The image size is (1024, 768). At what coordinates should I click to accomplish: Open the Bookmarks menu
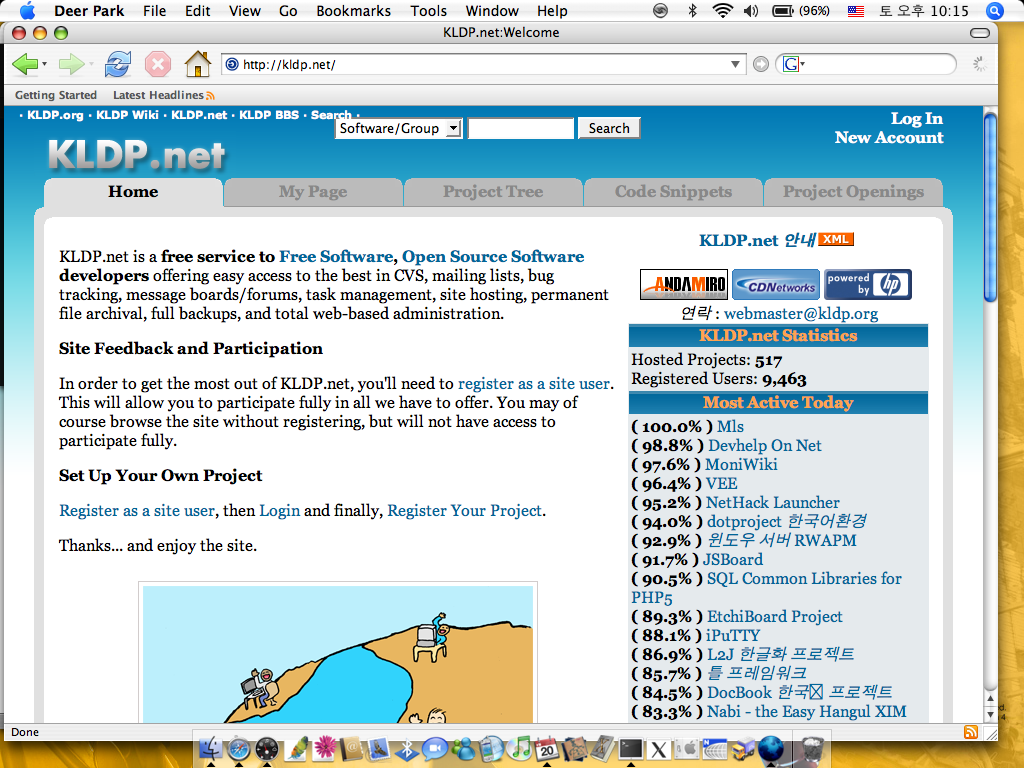pos(353,10)
